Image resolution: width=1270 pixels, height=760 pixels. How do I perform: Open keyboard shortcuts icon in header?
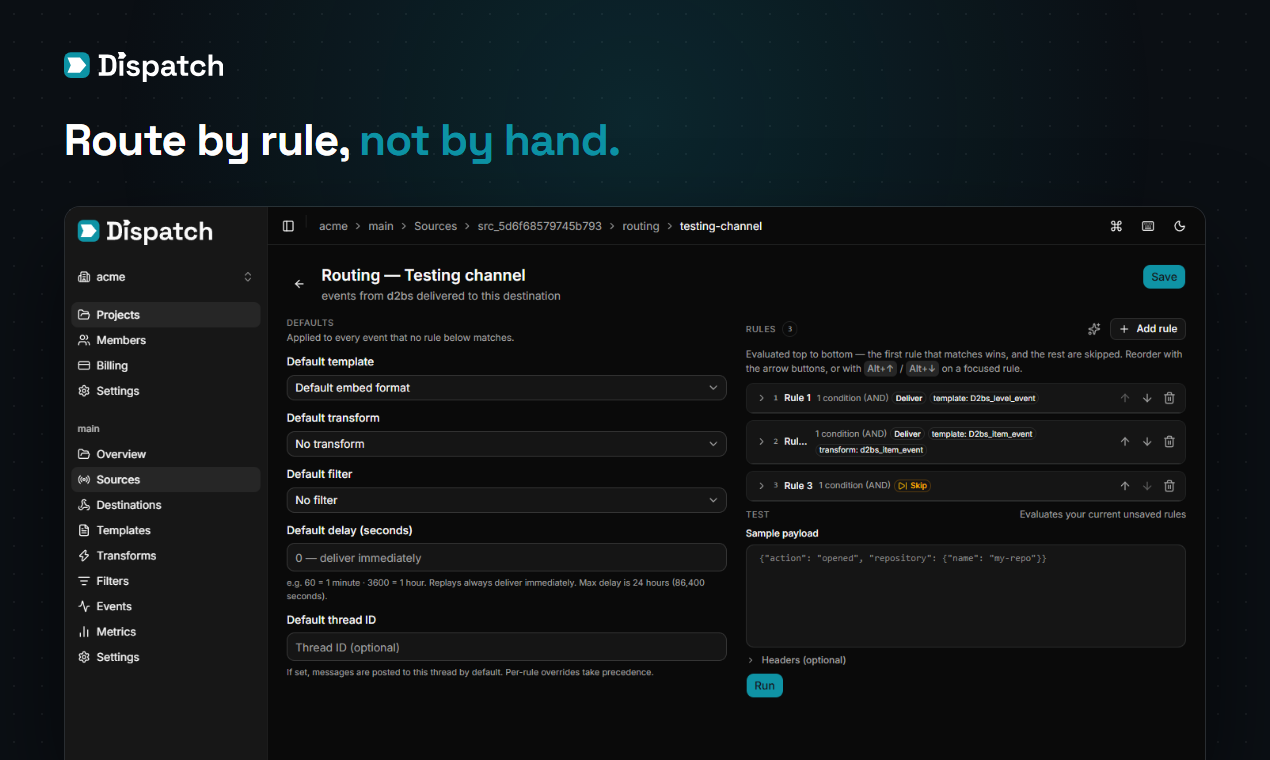[1148, 226]
